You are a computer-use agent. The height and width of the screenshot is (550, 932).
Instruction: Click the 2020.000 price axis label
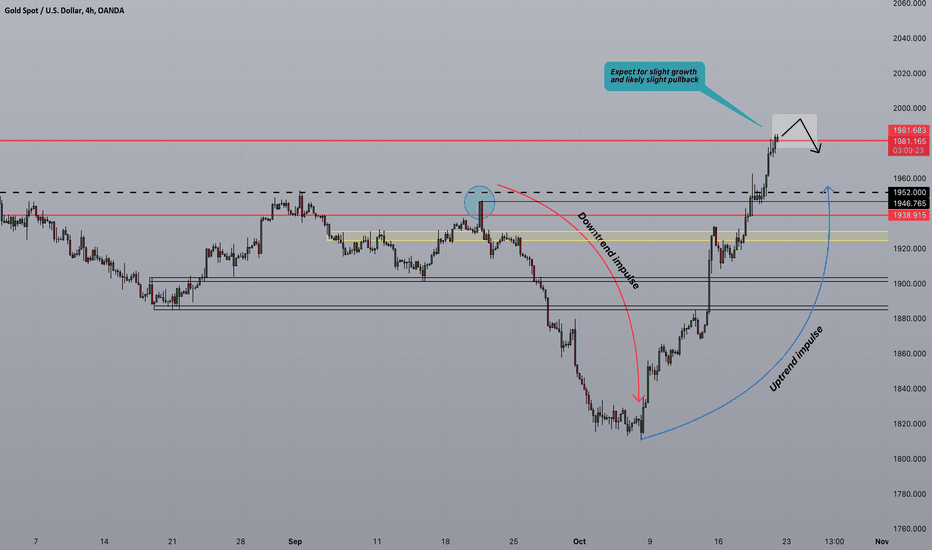click(x=909, y=73)
